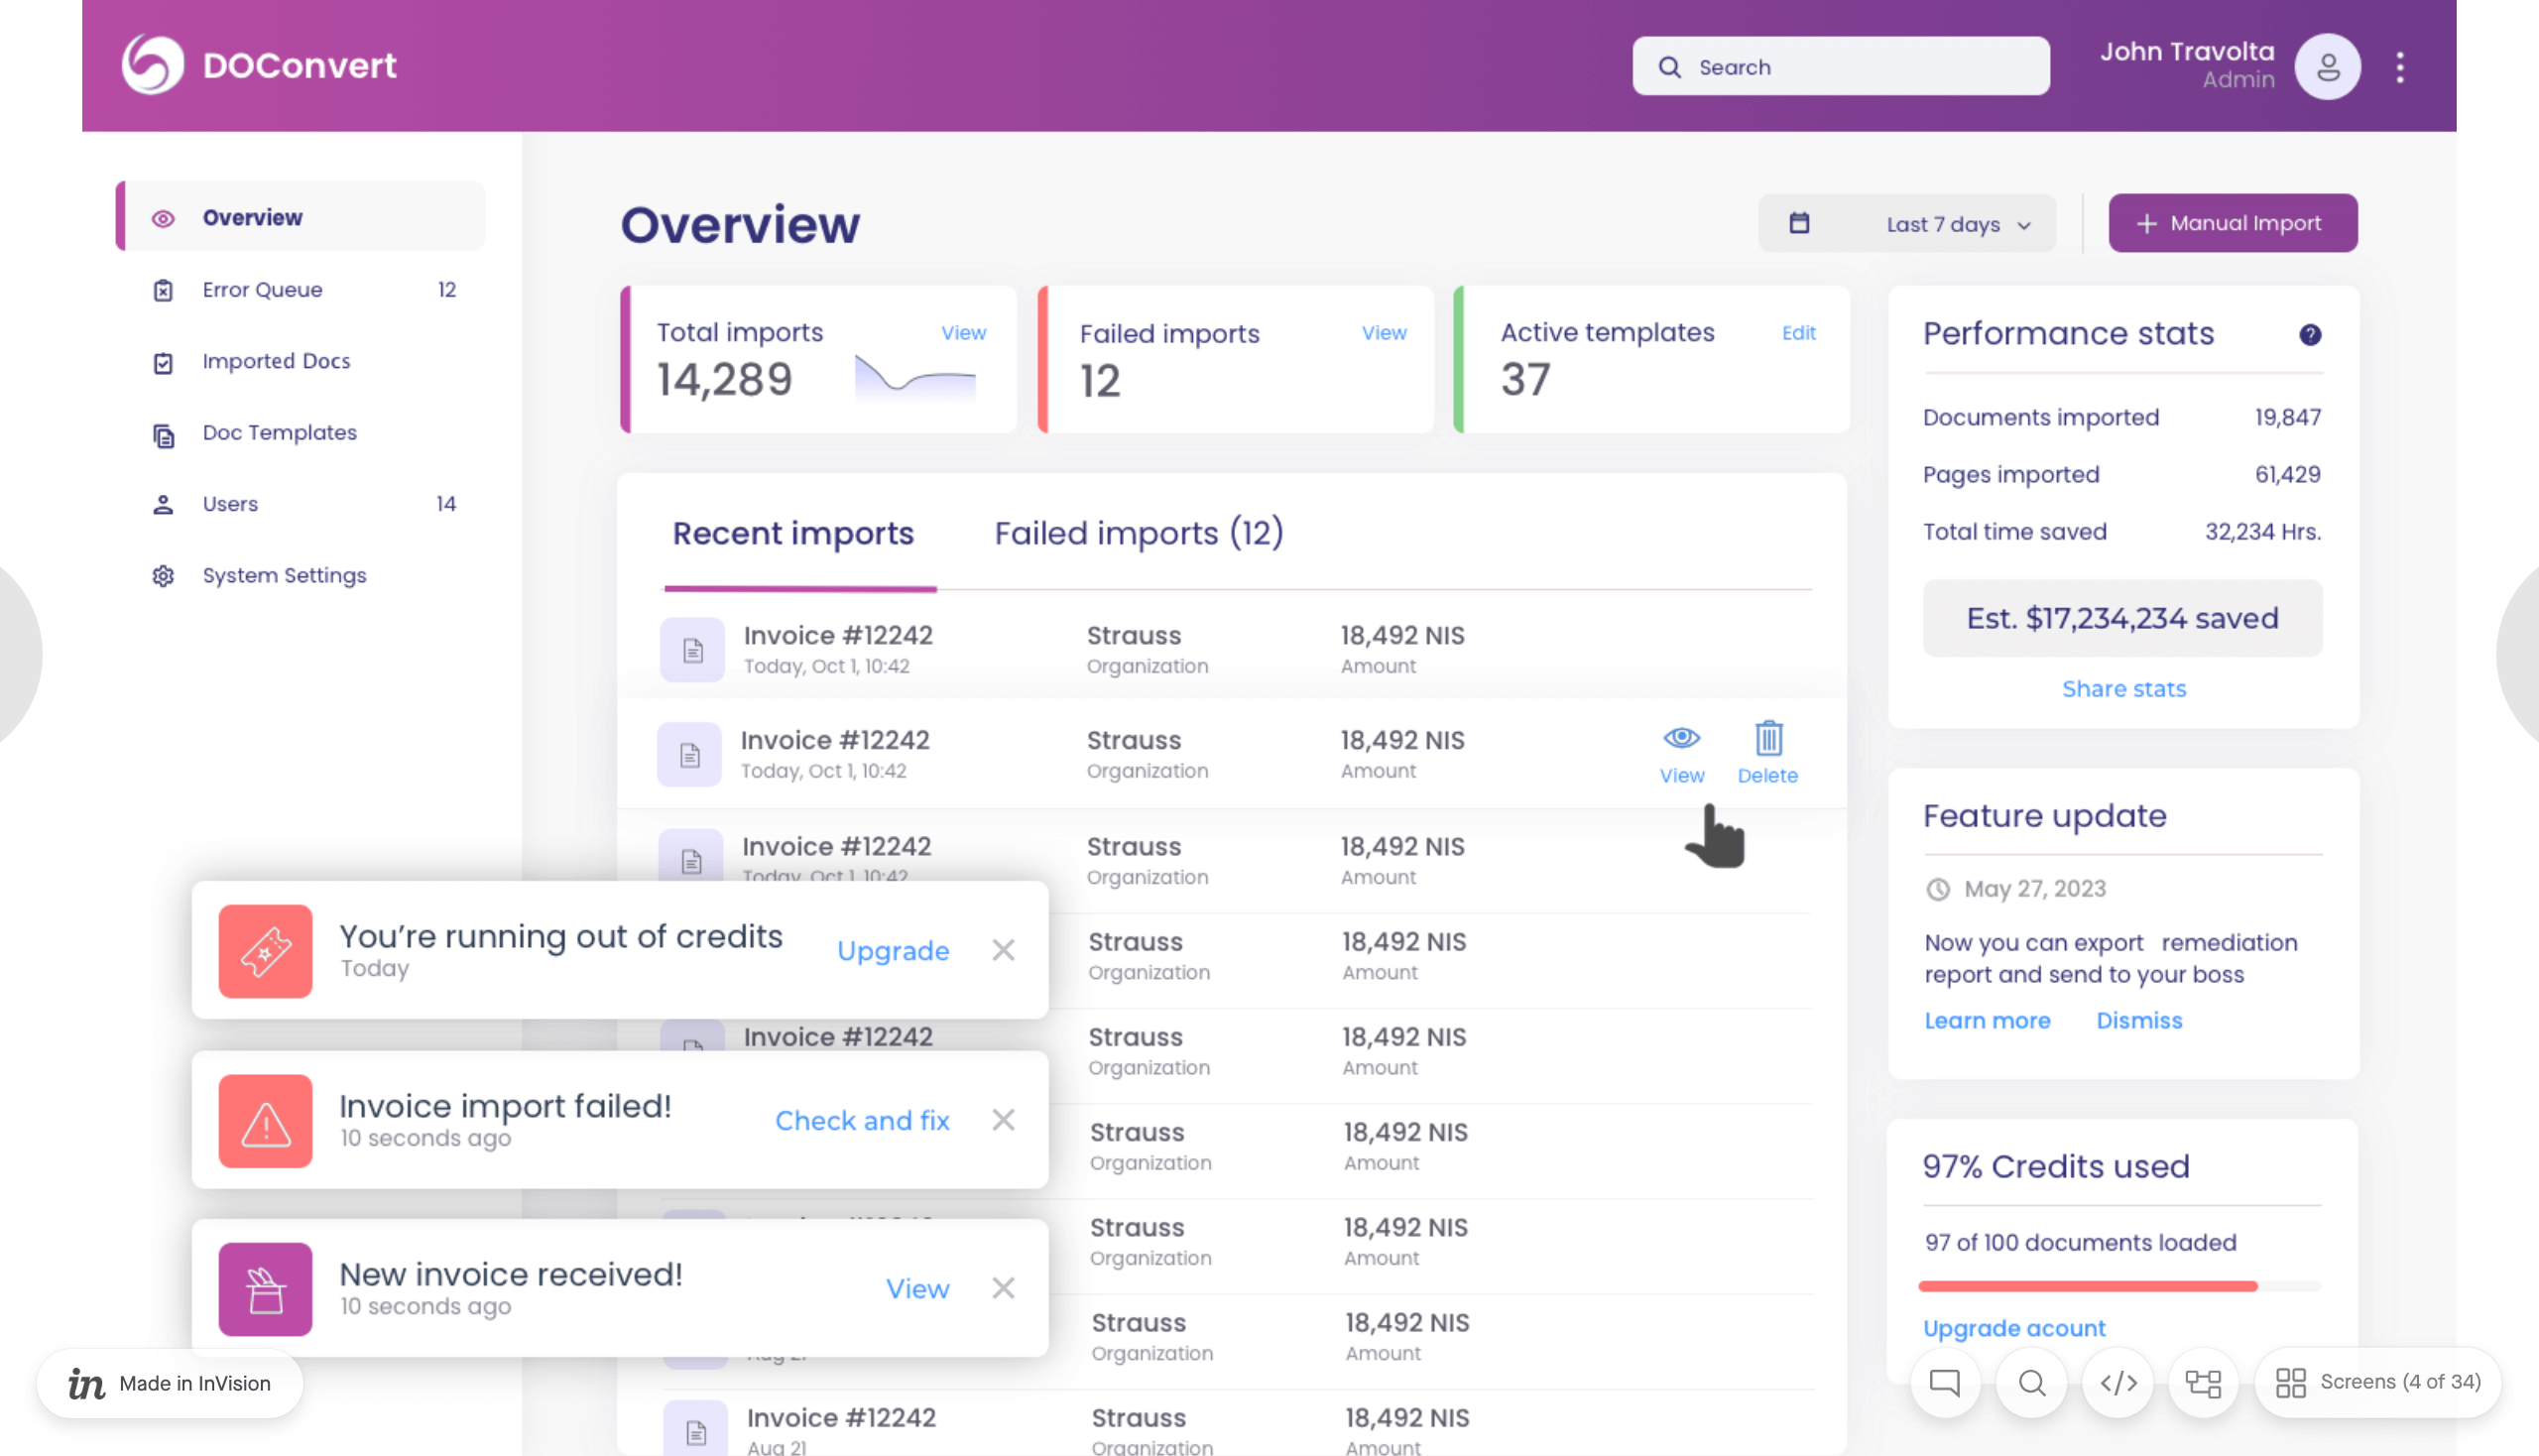The height and width of the screenshot is (1456, 2539).
Task: Click the DOConvert logo
Action: click(260, 64)
